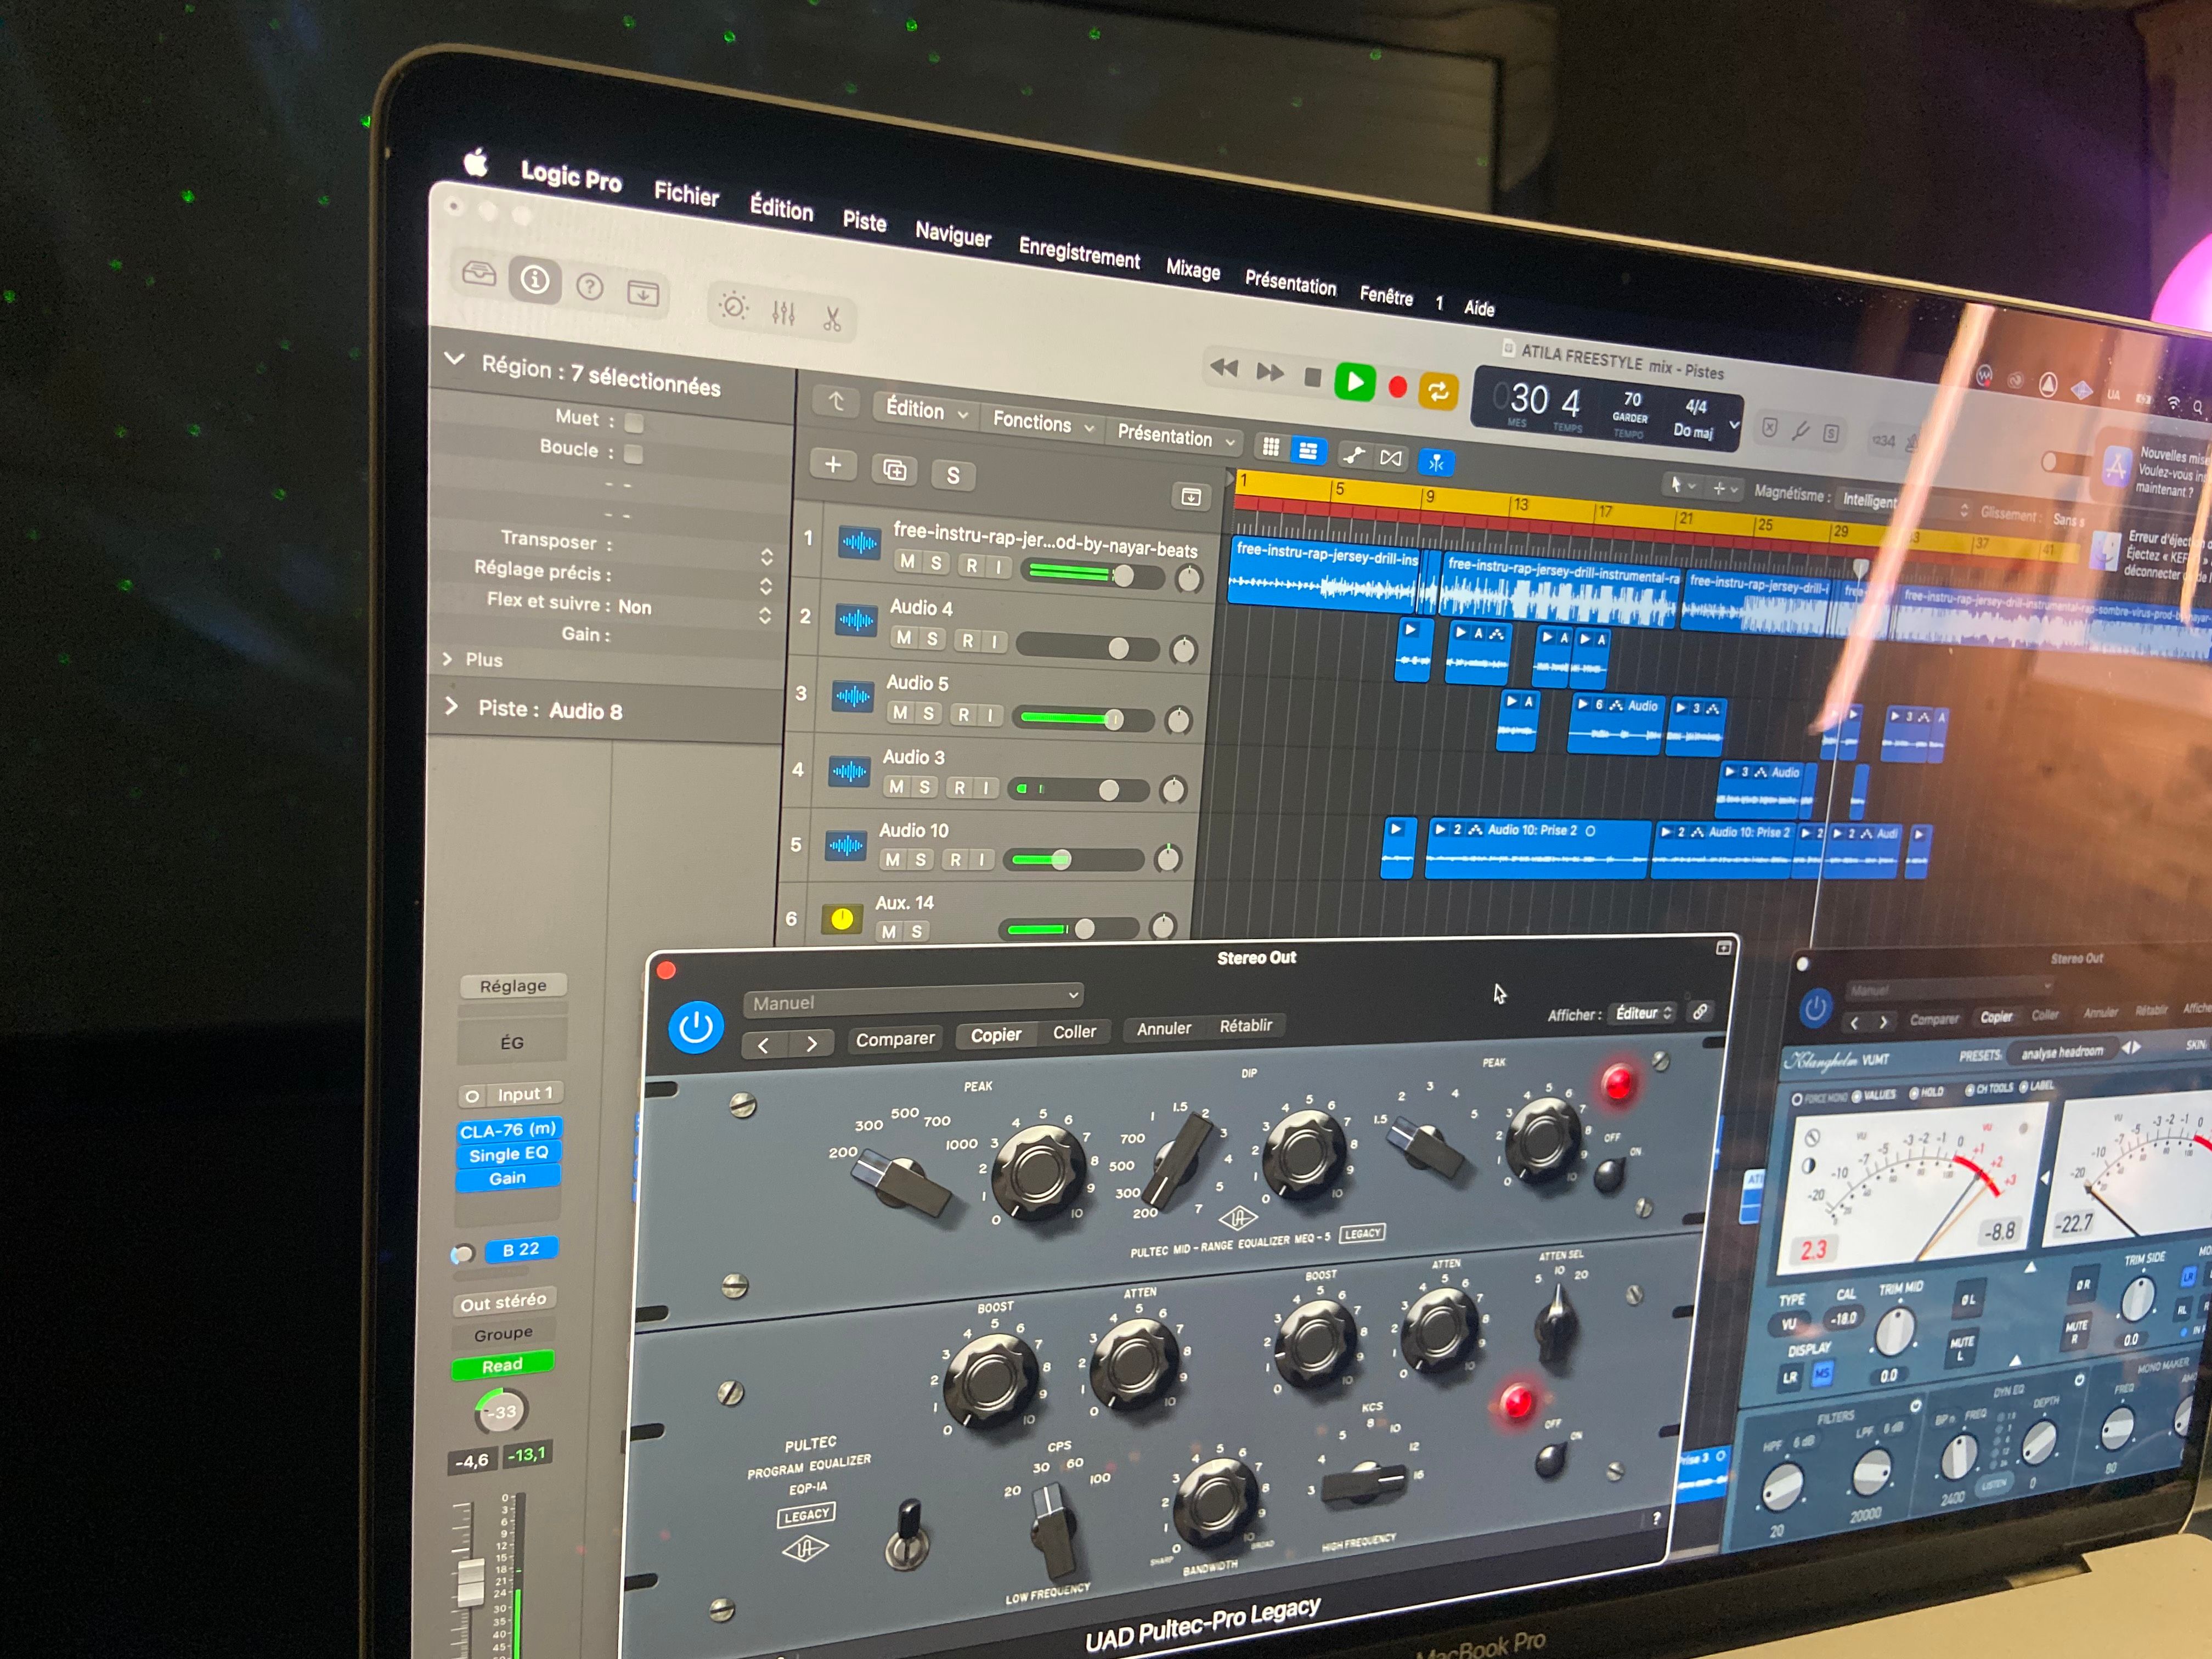
Task: Click Copier in the Pultec plugin window
Action: [995, 1035]
